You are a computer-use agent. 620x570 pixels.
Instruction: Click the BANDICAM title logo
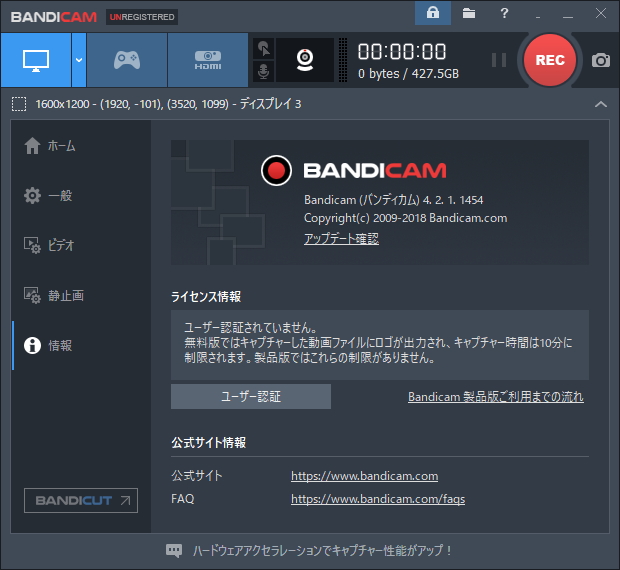tap(54, 17)
